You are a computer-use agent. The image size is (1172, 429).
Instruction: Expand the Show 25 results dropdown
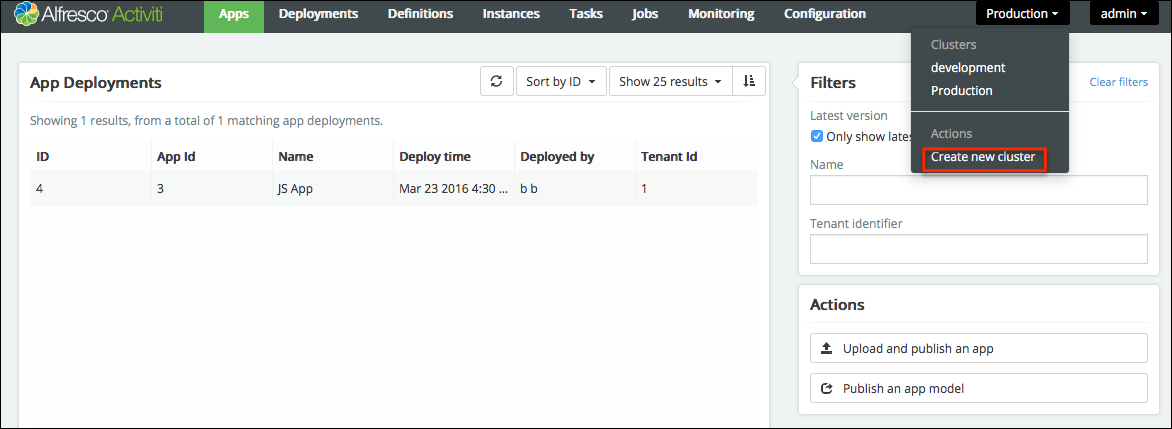click(670, 82)
